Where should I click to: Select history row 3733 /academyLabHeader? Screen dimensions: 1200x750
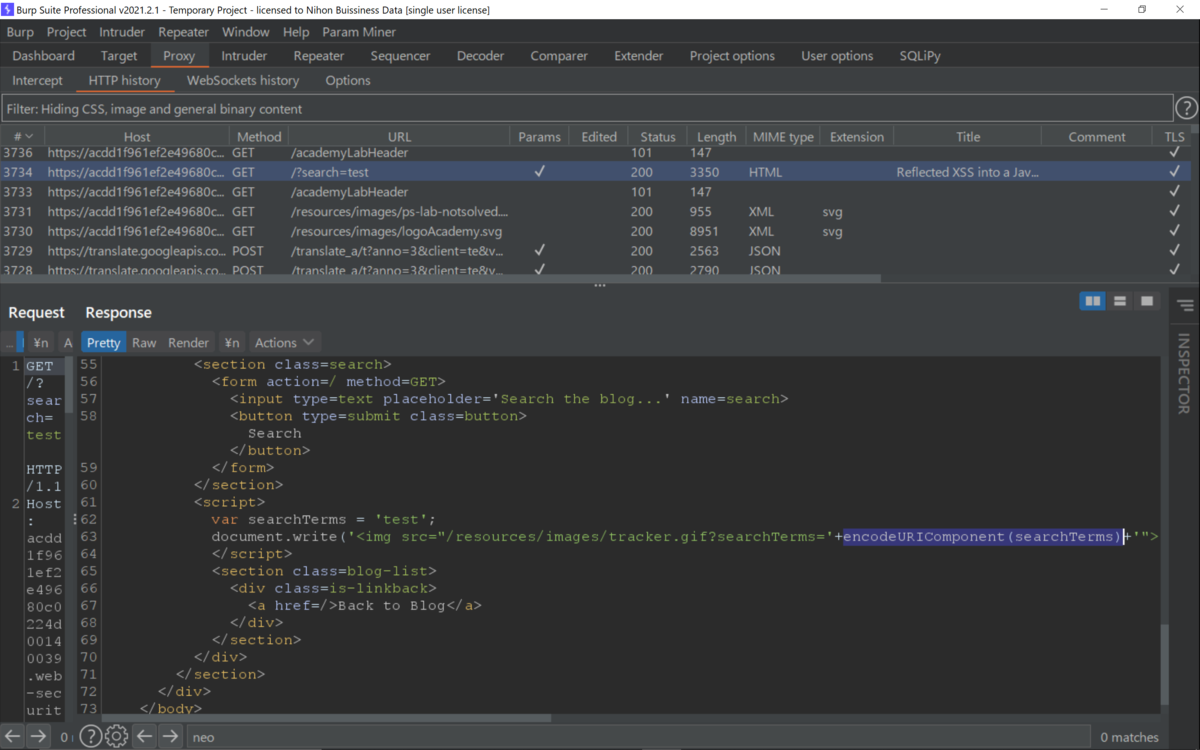coord(595,192)
